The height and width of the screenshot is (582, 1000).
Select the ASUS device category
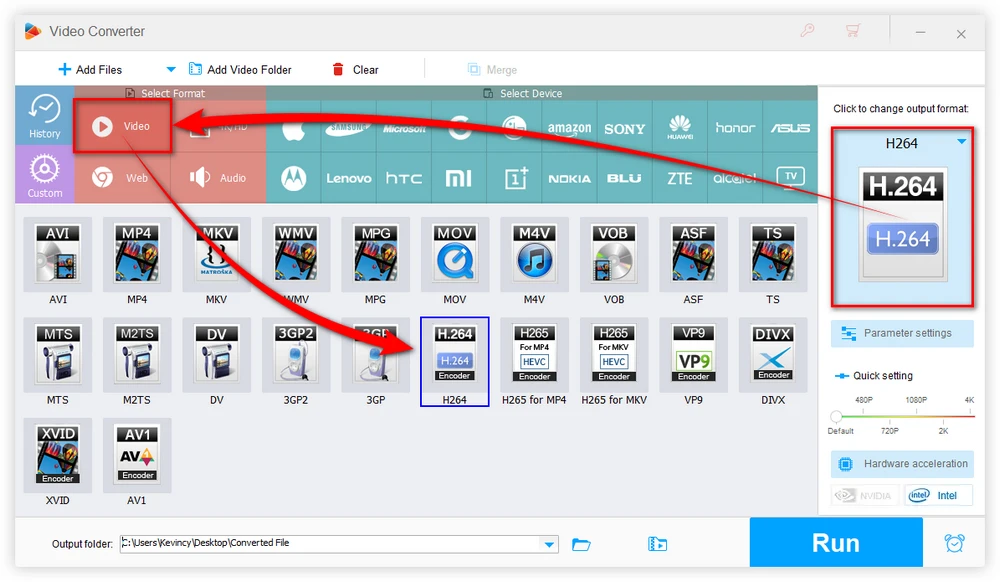[790, 128]
